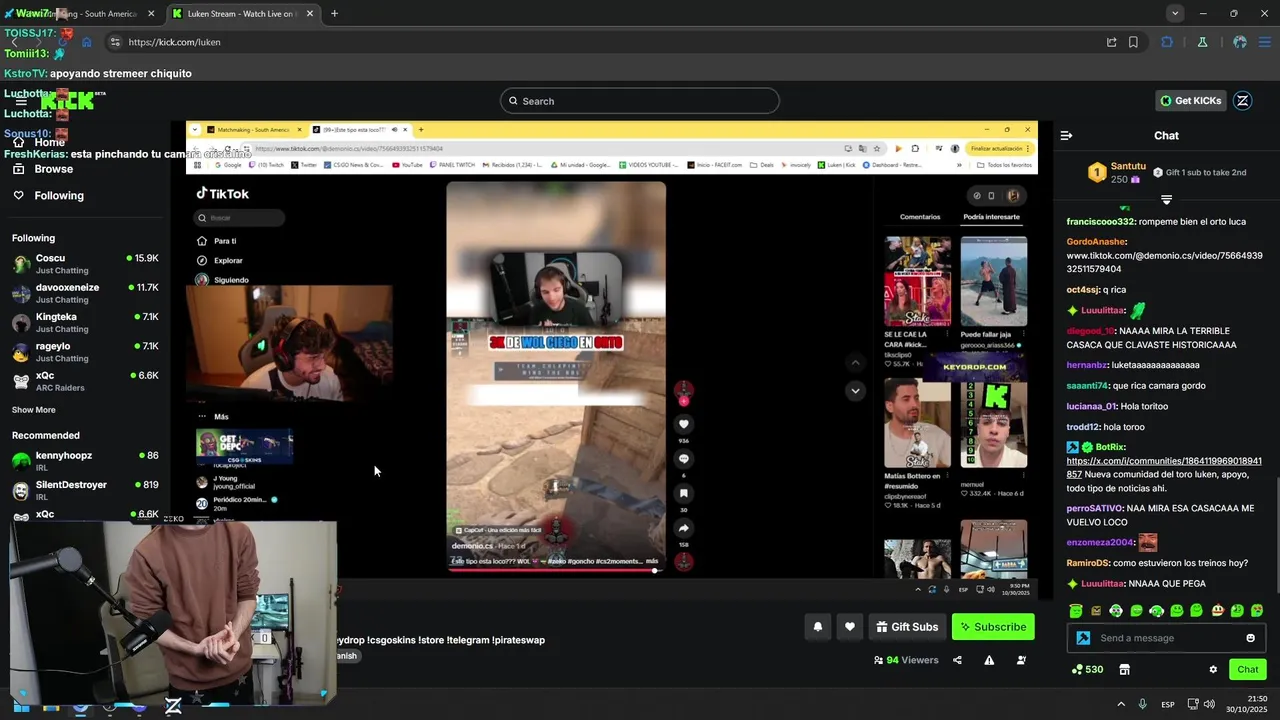Screen dimensions: 1280x720
Task: Open the tab search dropdown arrow
Action: pyautogui.click(x=1175, y=13)
